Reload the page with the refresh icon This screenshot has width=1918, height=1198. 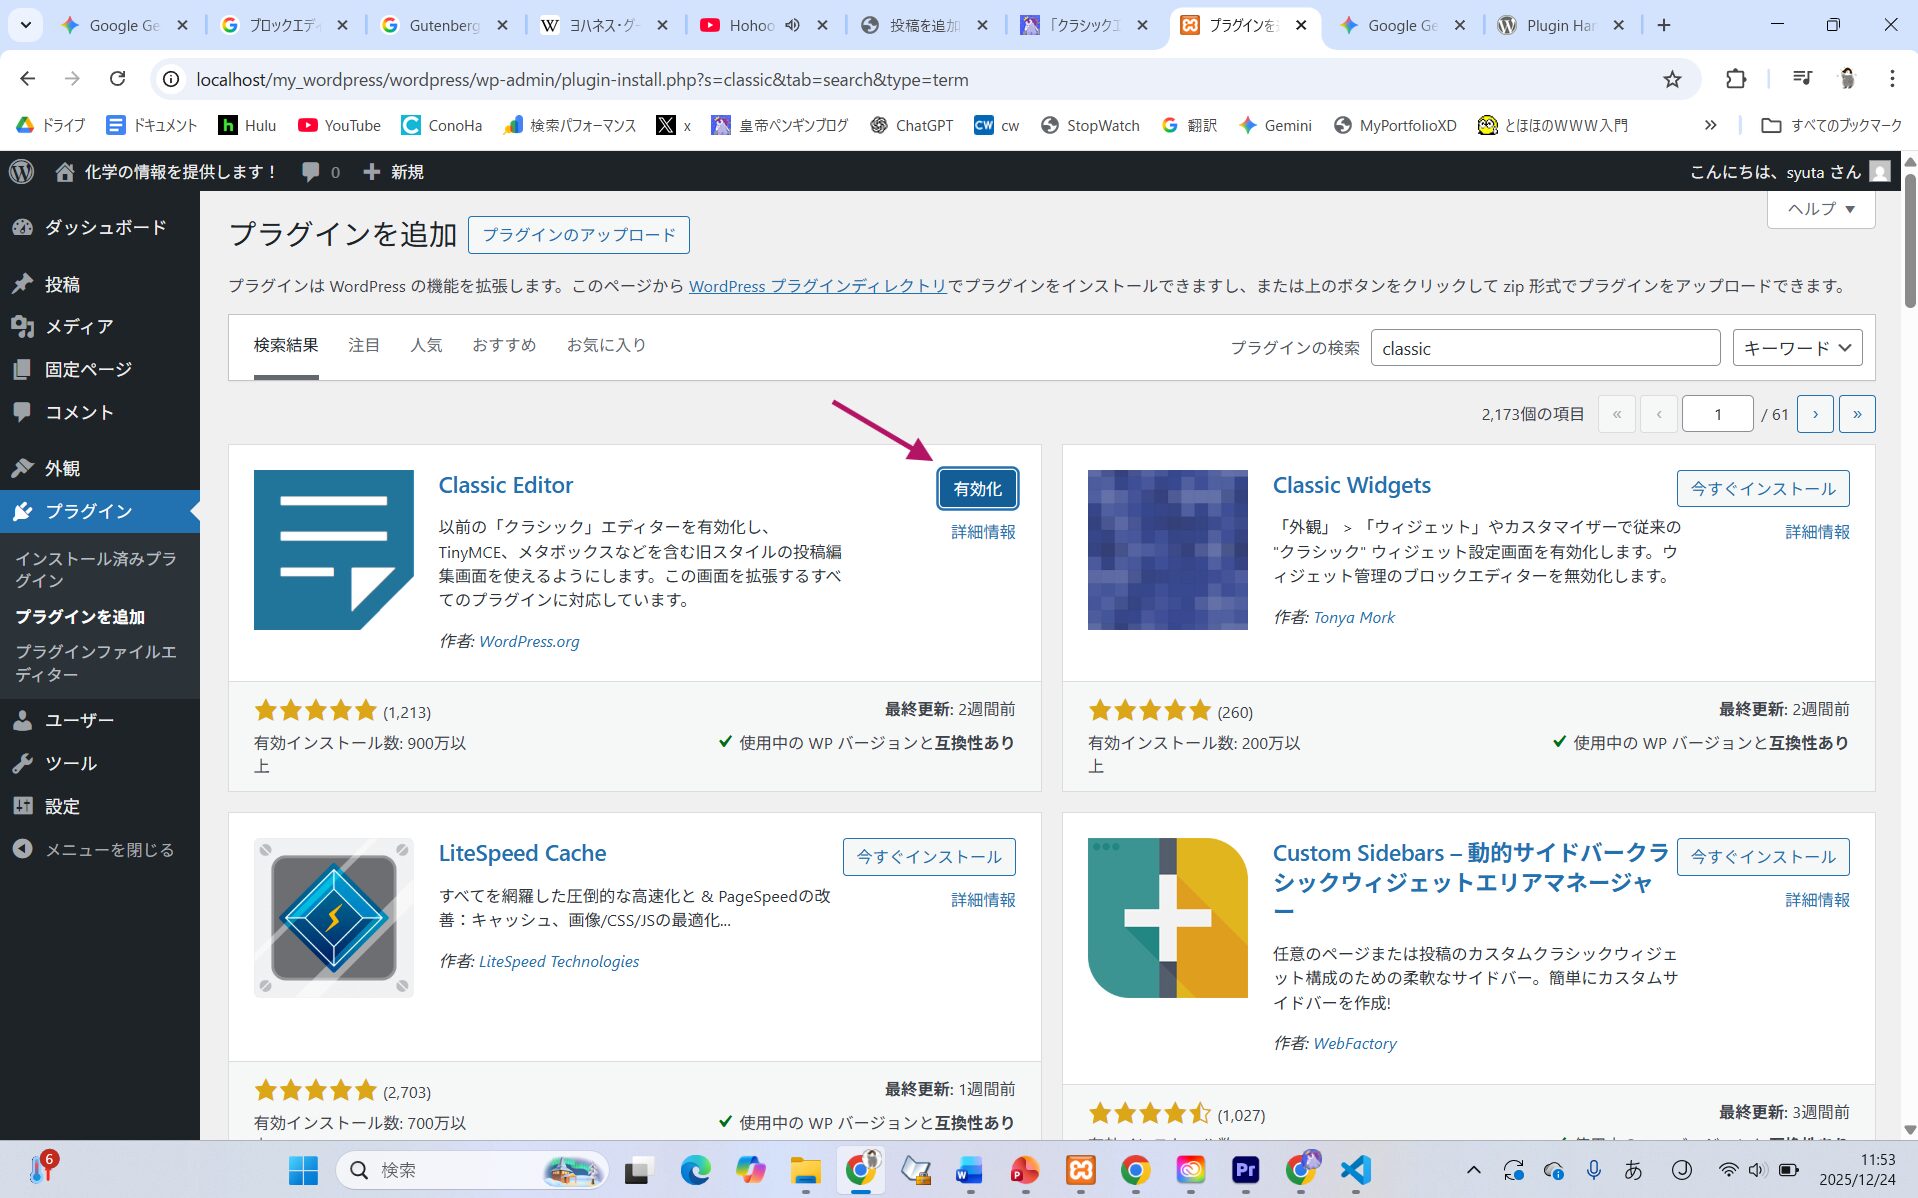click(x=118, y=79)
